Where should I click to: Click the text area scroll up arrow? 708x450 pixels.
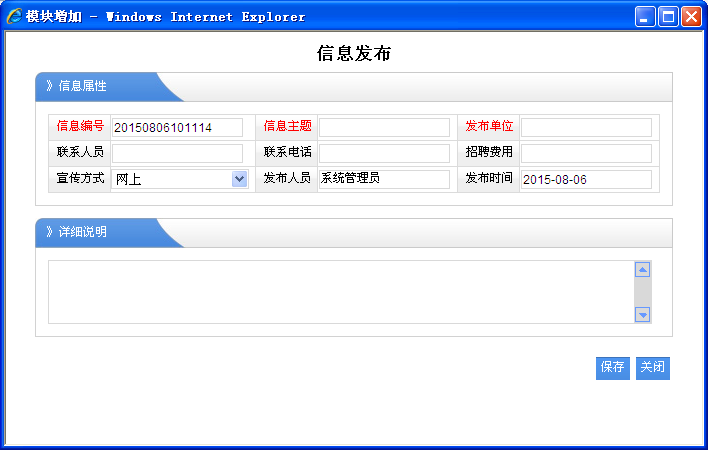(643, 269)
